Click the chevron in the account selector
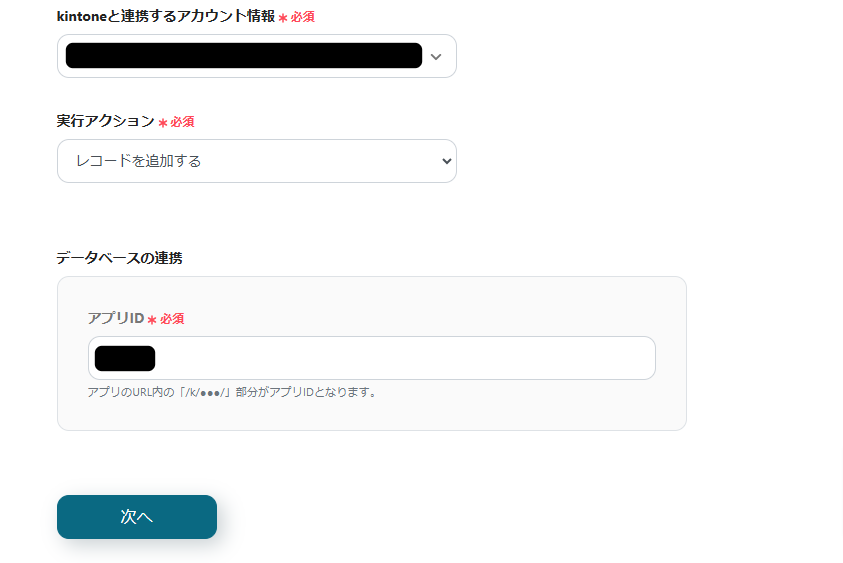This screenshot has height=563, width=843. click(435, 57)
